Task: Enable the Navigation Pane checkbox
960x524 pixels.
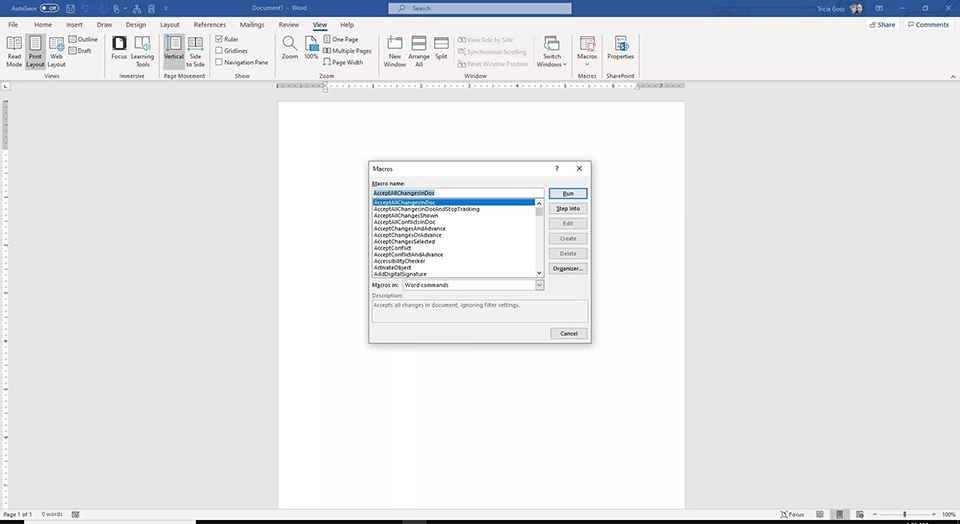Action: pyautogui.click(x=219, y=62)
